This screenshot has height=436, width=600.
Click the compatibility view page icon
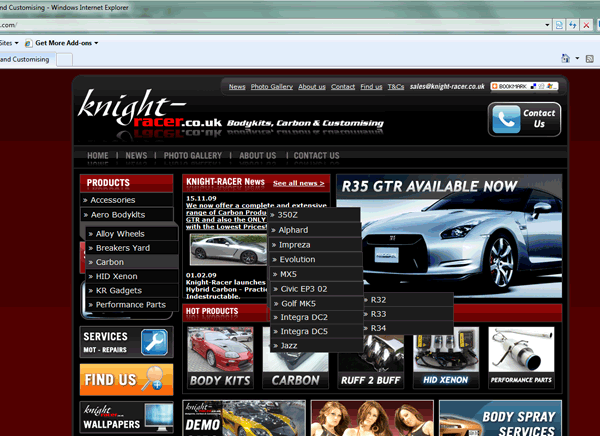point(559,25)
